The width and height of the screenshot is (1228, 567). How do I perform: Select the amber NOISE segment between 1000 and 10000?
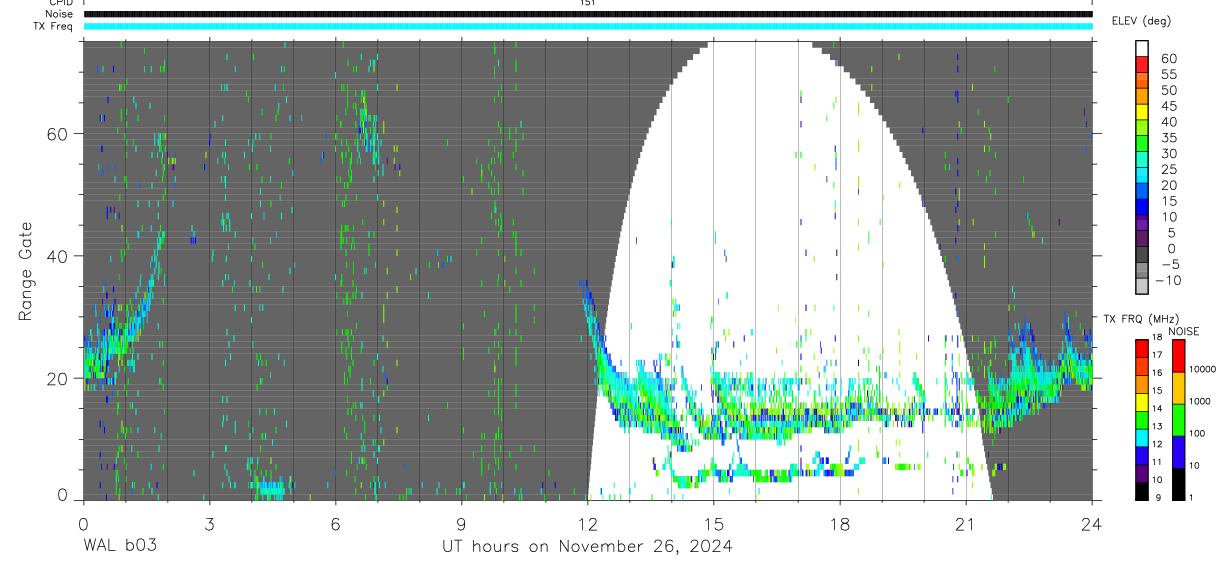click(1178, 387)
